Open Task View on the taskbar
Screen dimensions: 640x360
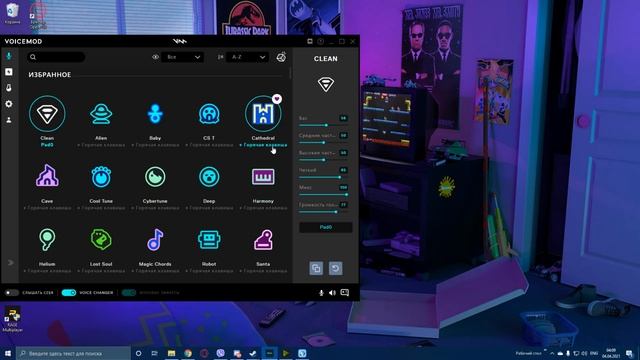click(155, 353)
